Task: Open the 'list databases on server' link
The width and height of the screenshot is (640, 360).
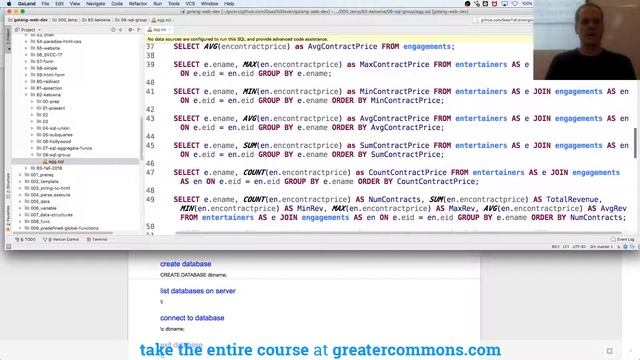Action: (x=198, y=291)
